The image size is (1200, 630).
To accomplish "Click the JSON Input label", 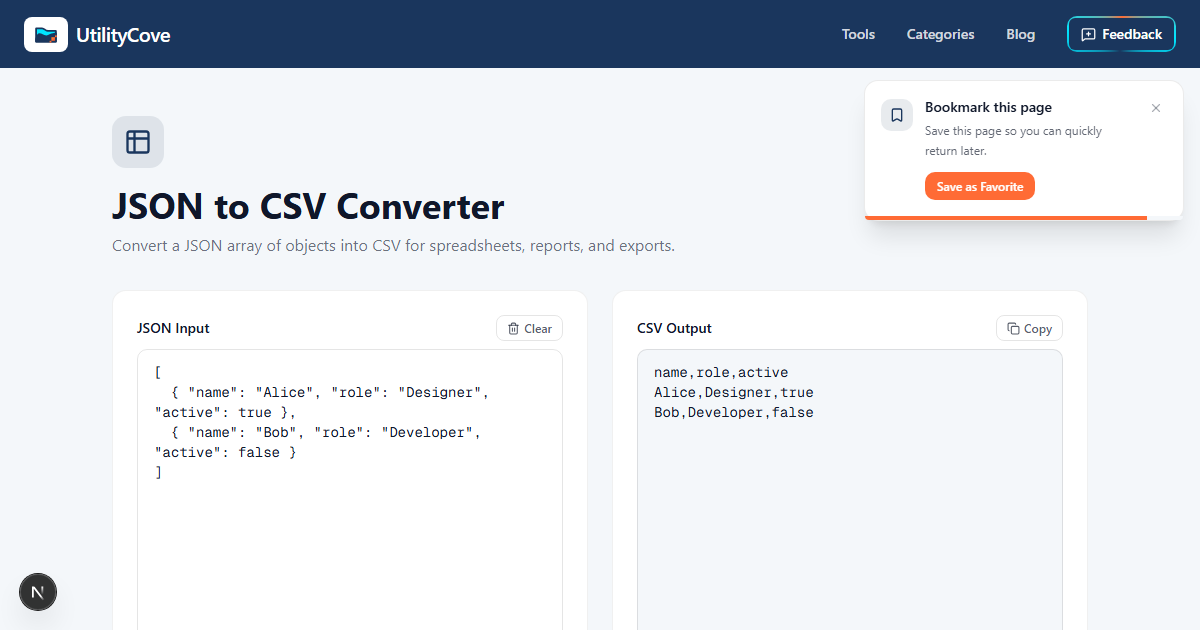I will point(173,328).
